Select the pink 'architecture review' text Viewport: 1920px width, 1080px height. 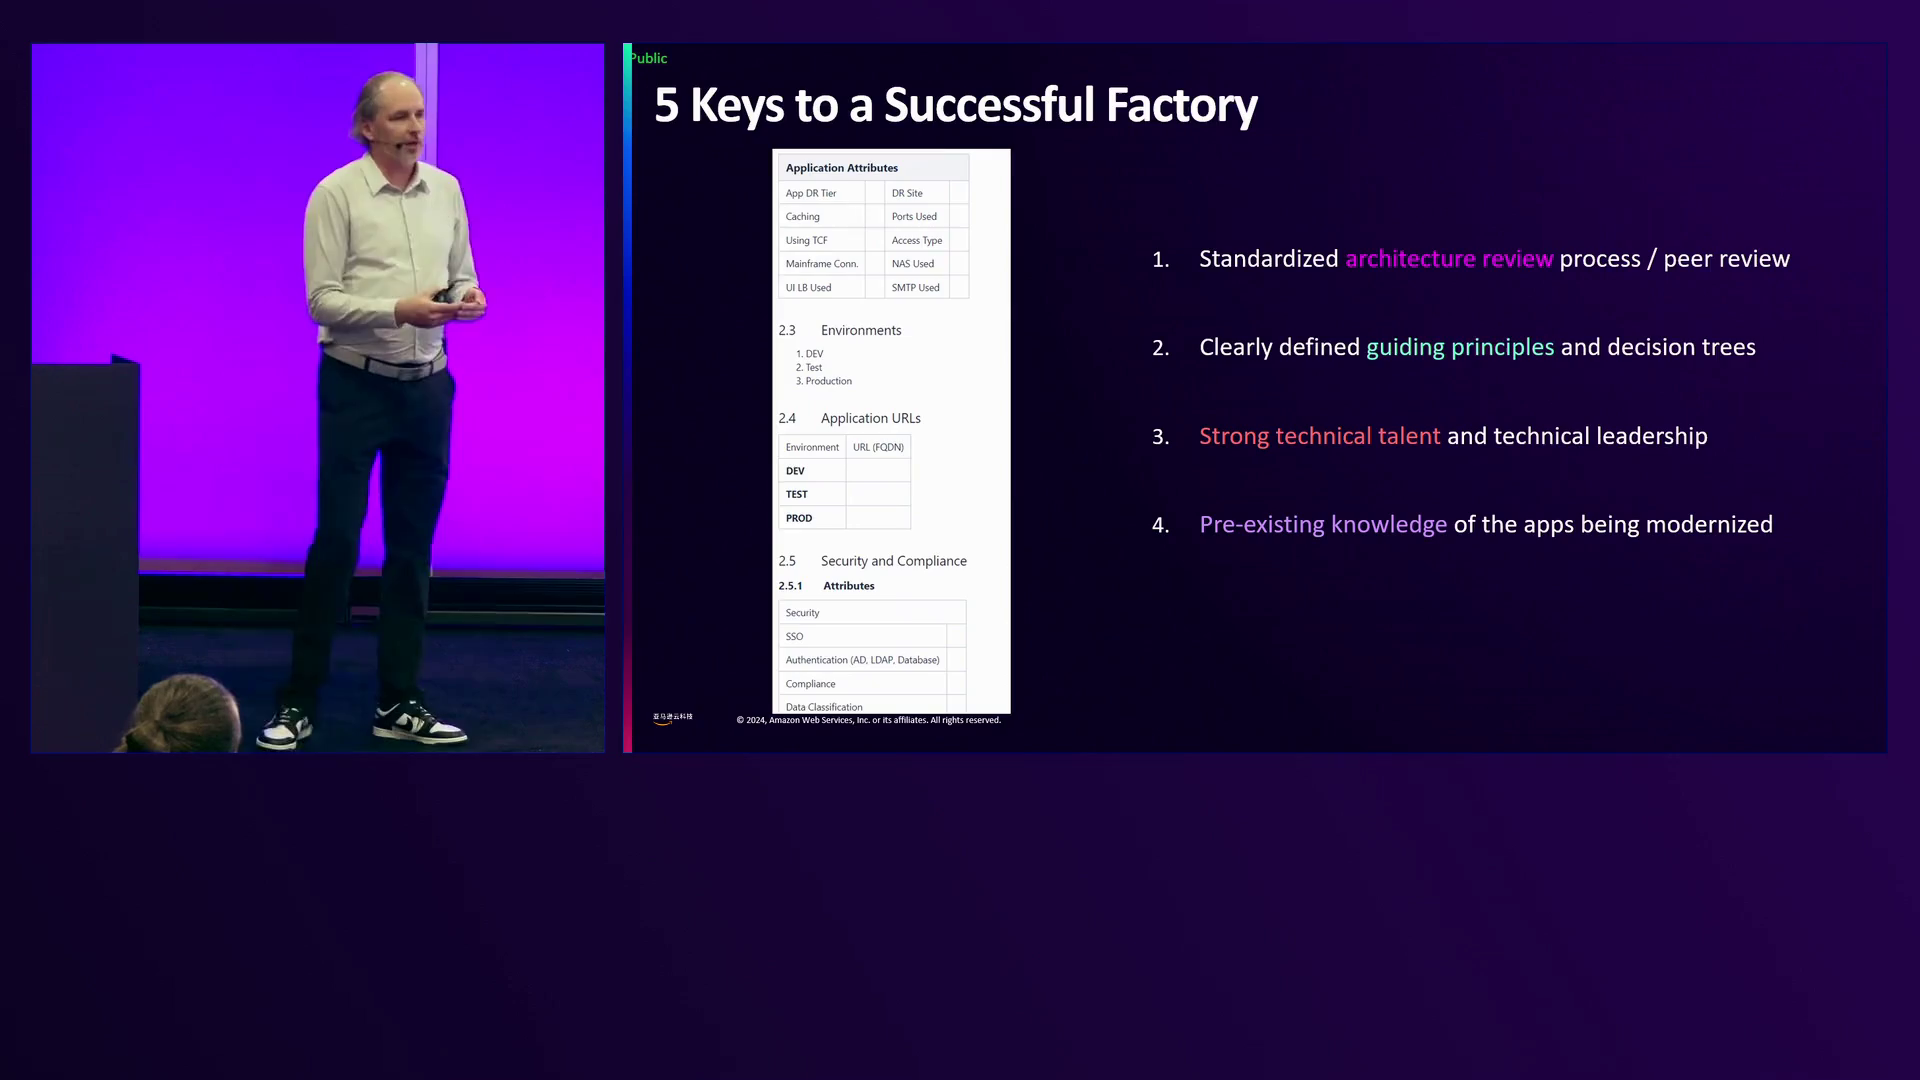coord(1448,259)
